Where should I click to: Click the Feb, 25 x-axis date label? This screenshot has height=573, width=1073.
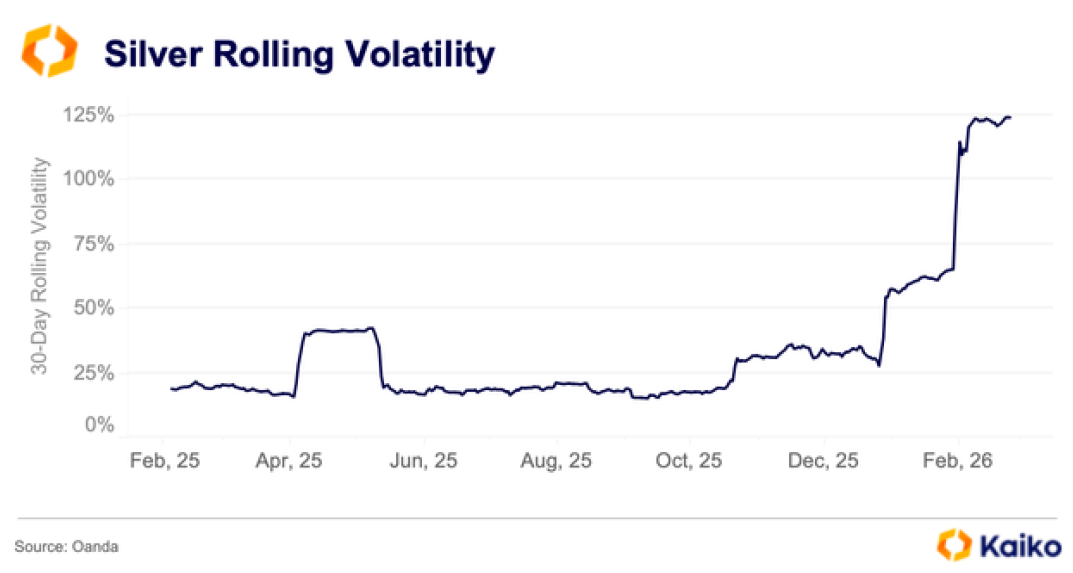pyautogui.click(x=163, y=462)
